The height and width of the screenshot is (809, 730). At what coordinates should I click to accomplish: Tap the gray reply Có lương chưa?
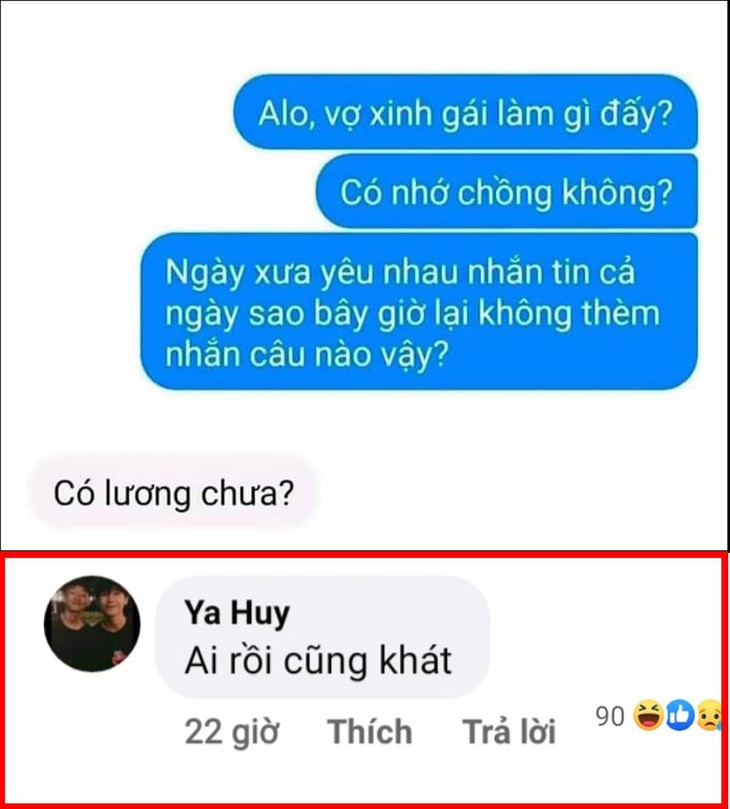click(x=173, y=493)
